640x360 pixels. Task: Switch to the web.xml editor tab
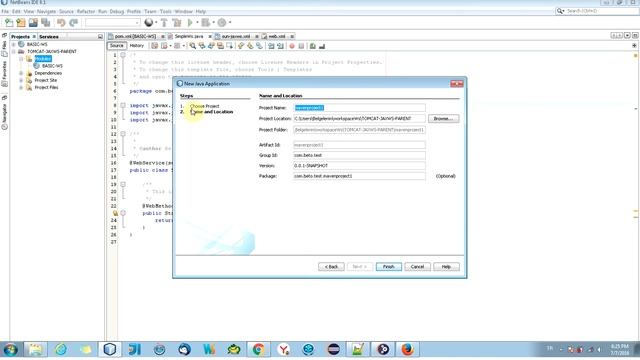[x=277, y=36]
